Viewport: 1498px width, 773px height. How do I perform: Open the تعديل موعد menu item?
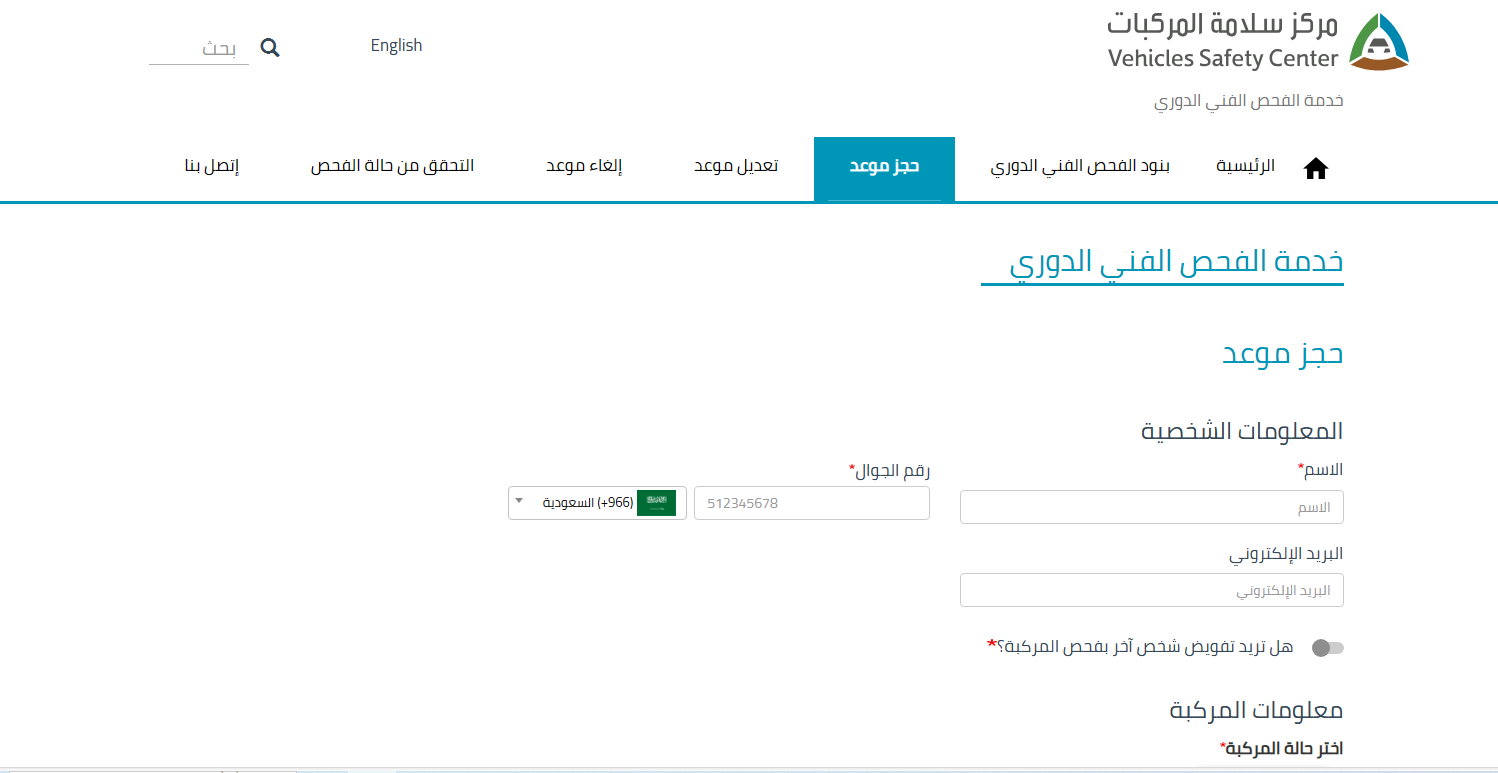click(x=736, y=166)
